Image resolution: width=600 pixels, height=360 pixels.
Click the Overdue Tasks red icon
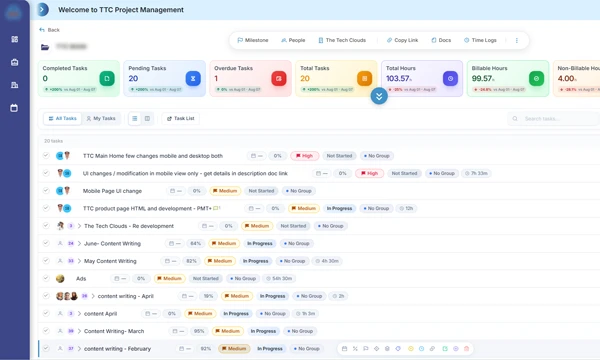coord(279,78)
